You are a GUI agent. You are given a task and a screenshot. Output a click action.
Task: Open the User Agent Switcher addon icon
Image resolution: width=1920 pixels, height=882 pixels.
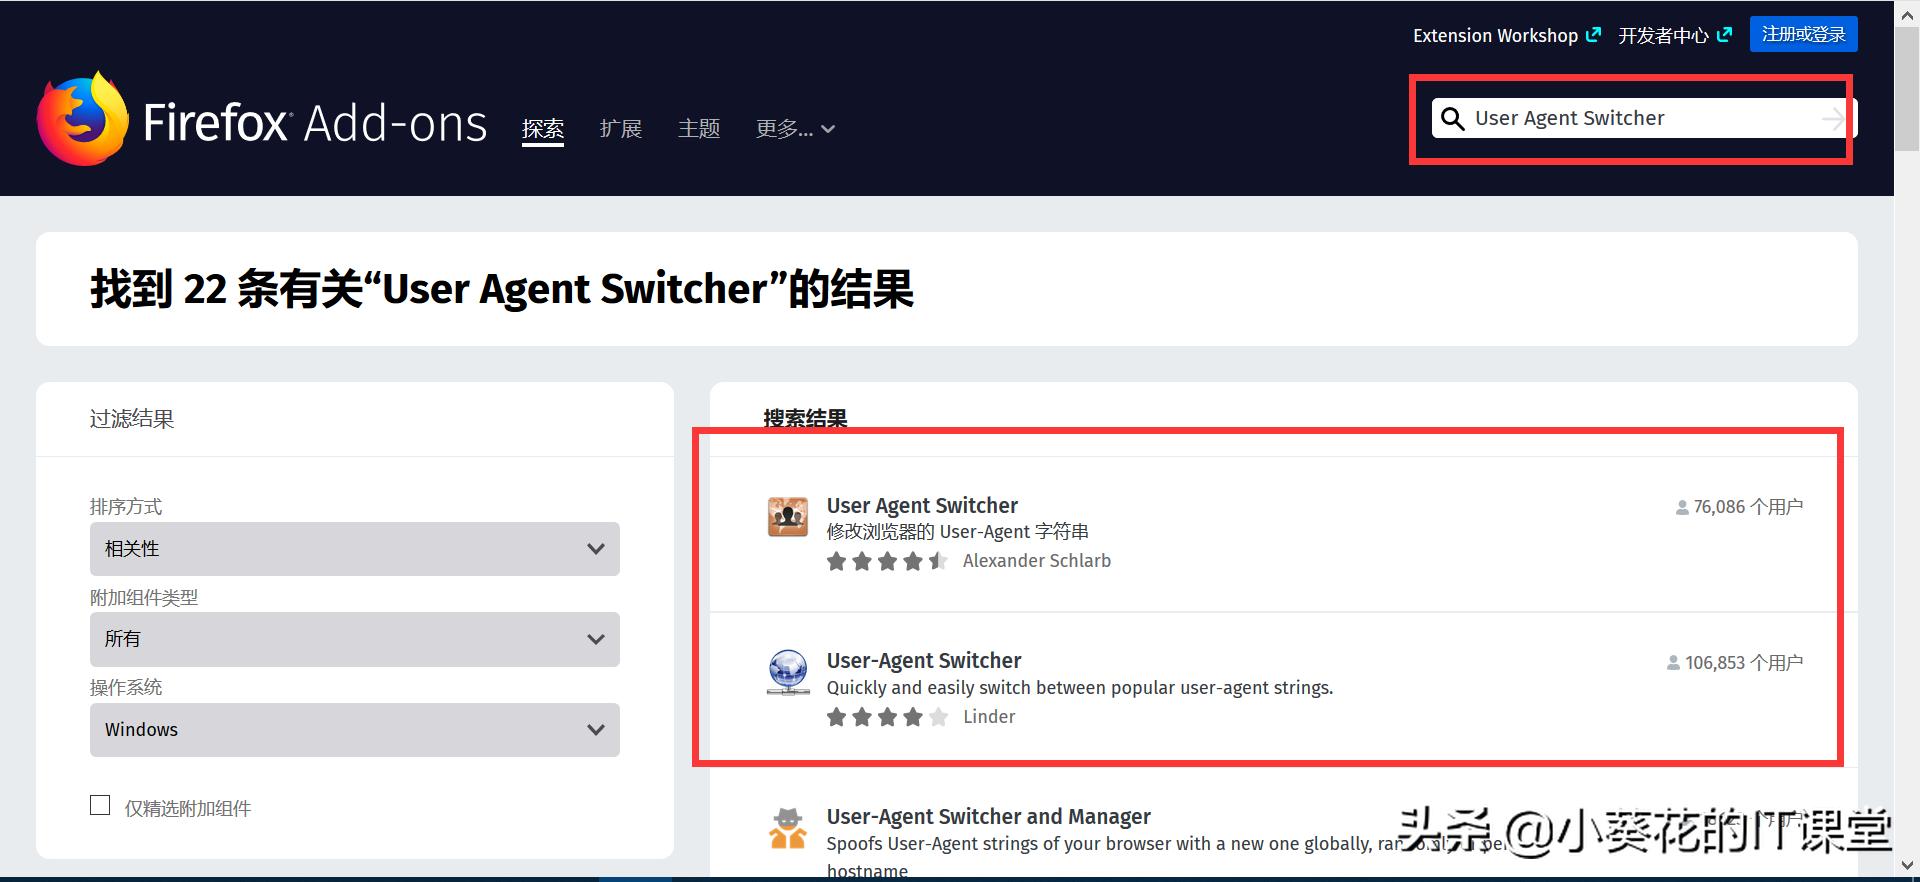(788, 517)
